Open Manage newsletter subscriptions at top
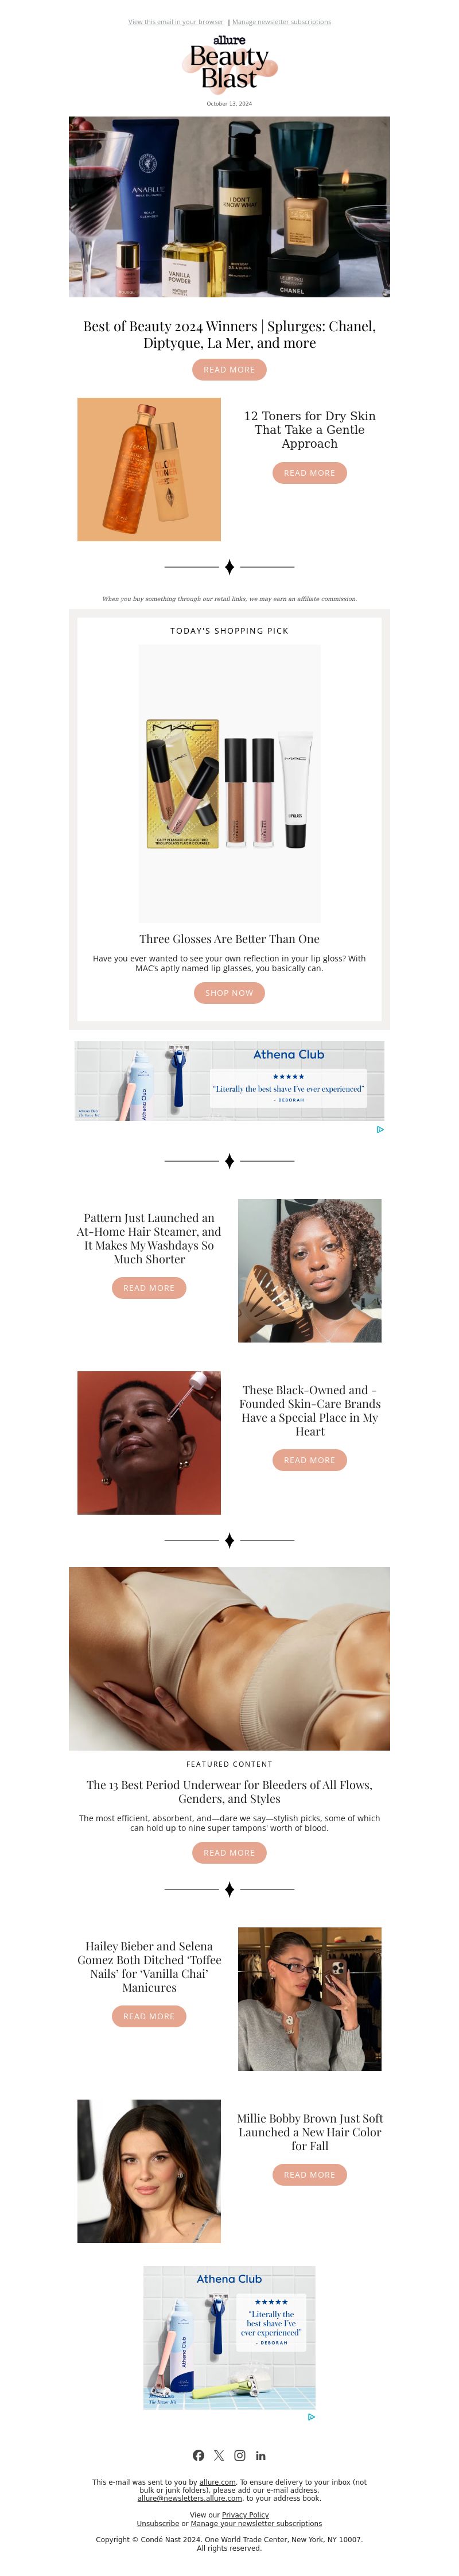The image size is (459, 2576). pyautogui.click(x=281, y=22)
